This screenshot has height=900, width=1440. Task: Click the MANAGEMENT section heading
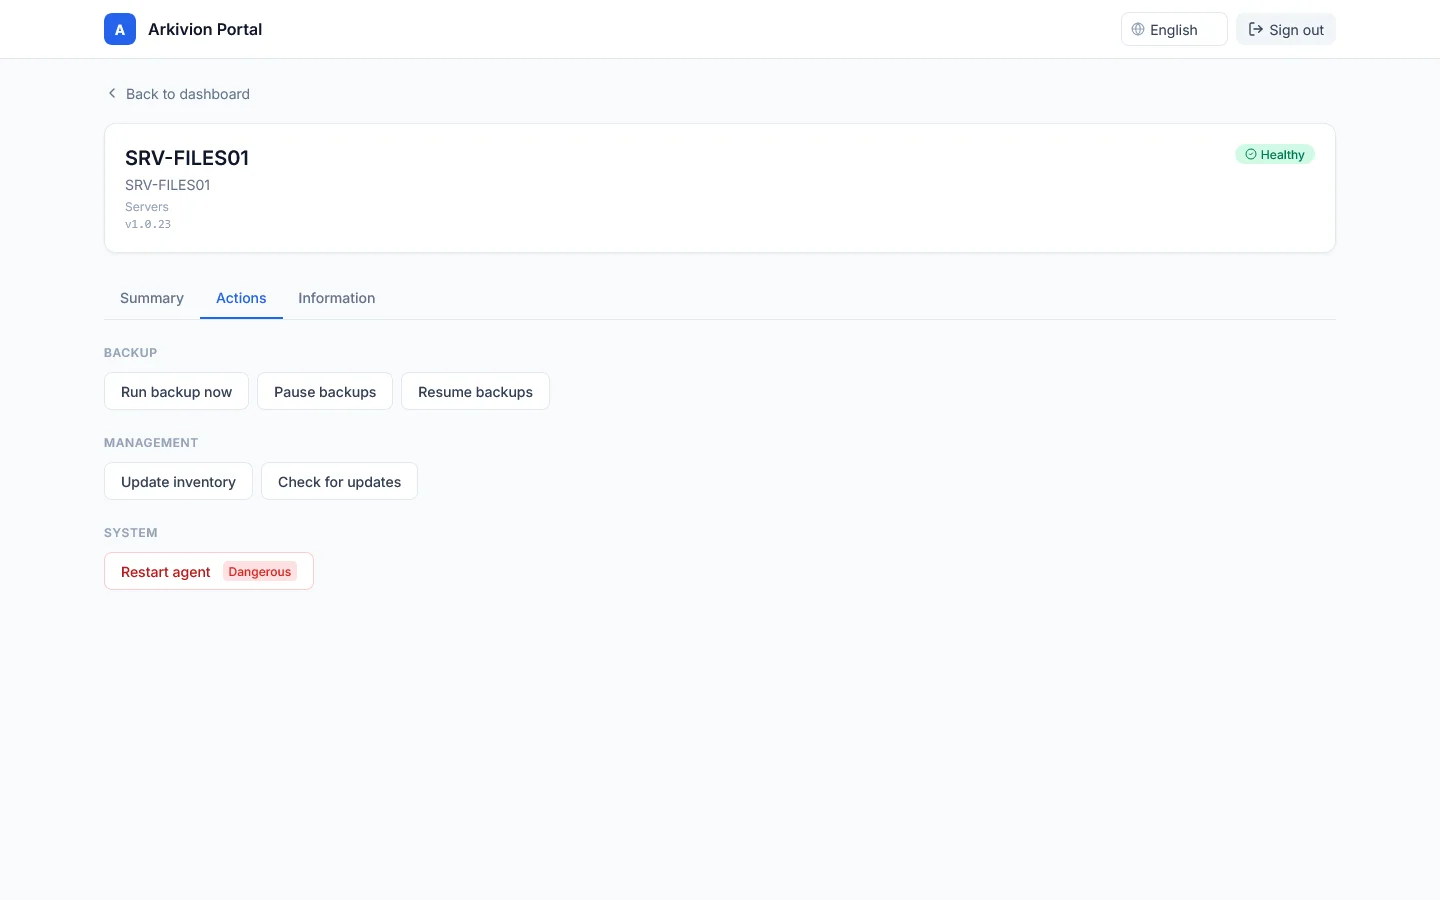click(151, 442)
